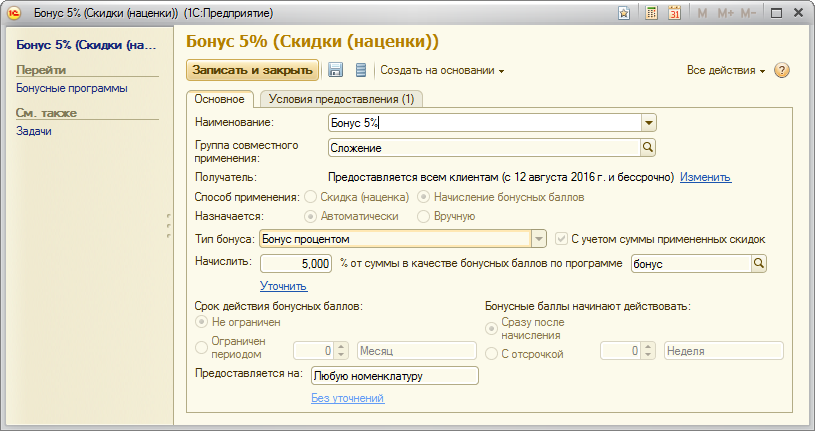Expand the Наименование dropdown arrow
Screen dimensions: 816x431
pyautogui.click(x=648, y=123)
